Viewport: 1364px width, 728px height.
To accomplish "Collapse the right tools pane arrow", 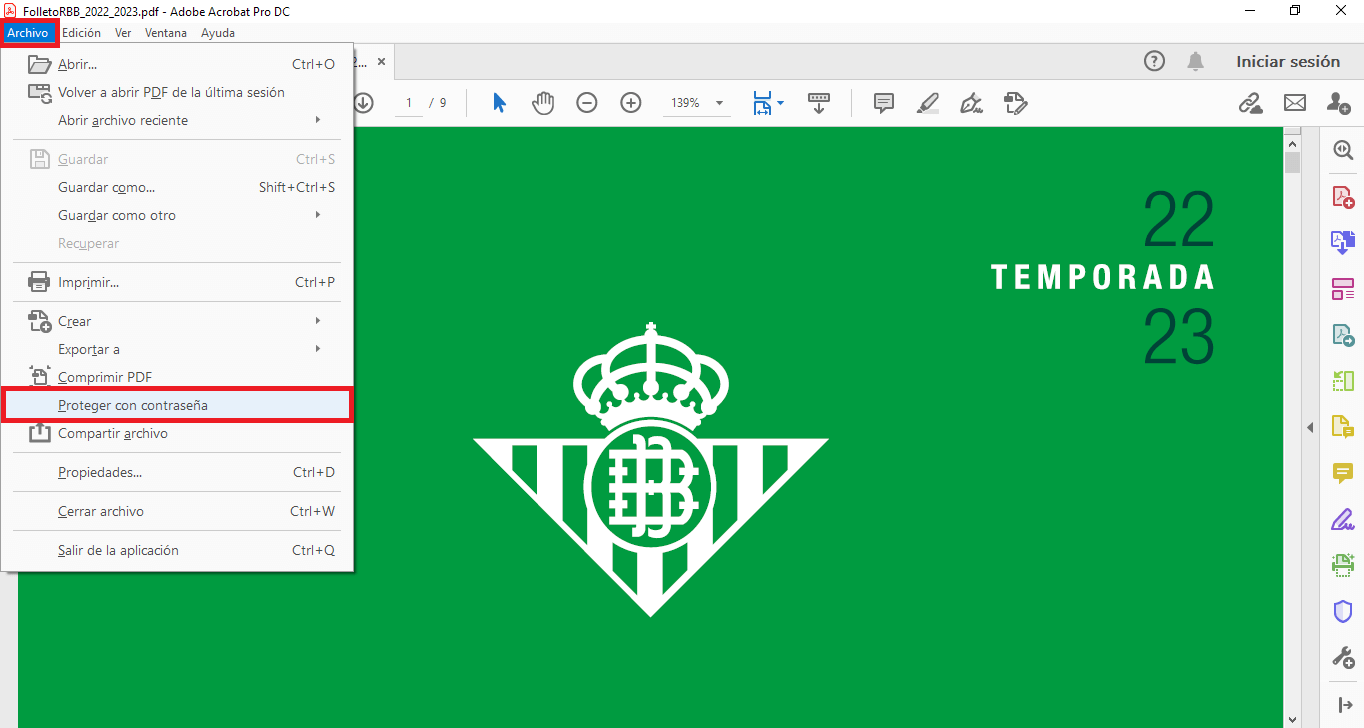I will click(x=1345, y=705).
